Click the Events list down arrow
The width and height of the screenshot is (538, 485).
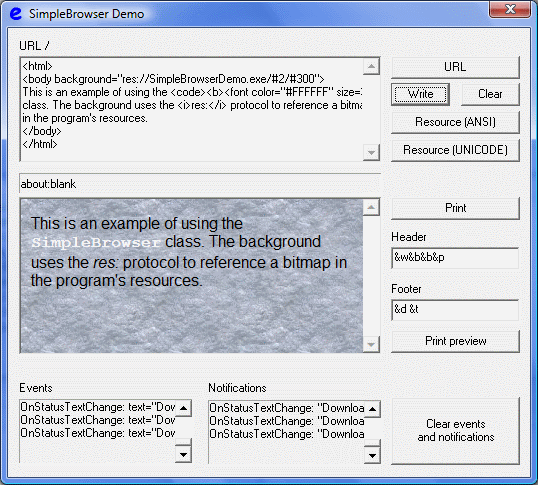click(184, 455)
